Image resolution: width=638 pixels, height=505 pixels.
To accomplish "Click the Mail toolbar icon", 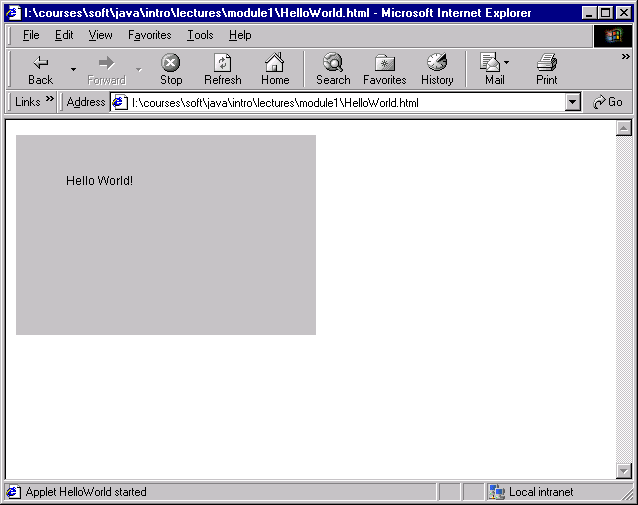I will click(x=491, y=69).
